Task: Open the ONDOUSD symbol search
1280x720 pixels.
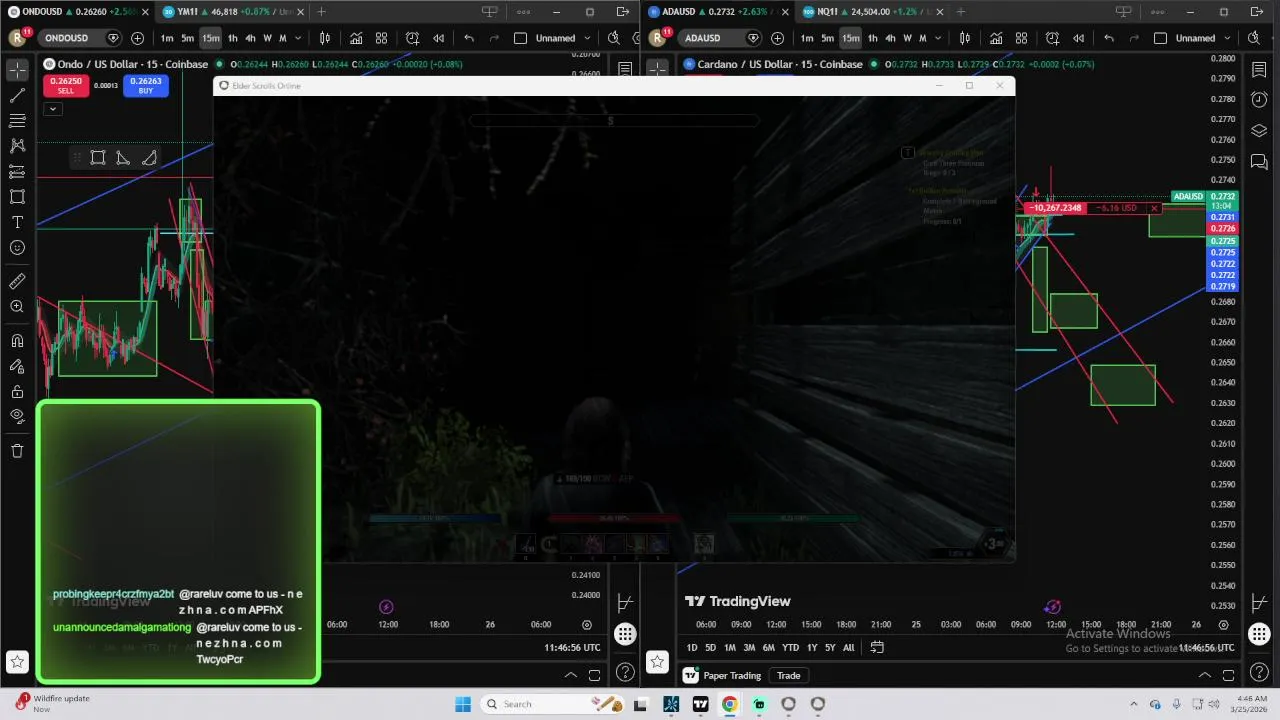Action: [67, 38]
